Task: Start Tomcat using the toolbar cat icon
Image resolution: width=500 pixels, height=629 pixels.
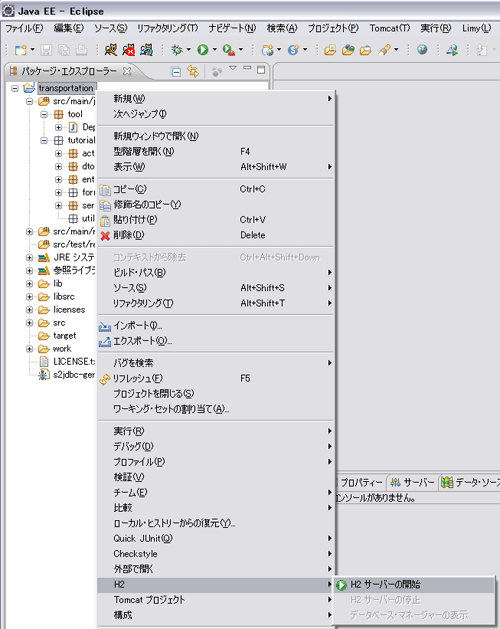Action: pyautogui.click(x=111, y=50)
